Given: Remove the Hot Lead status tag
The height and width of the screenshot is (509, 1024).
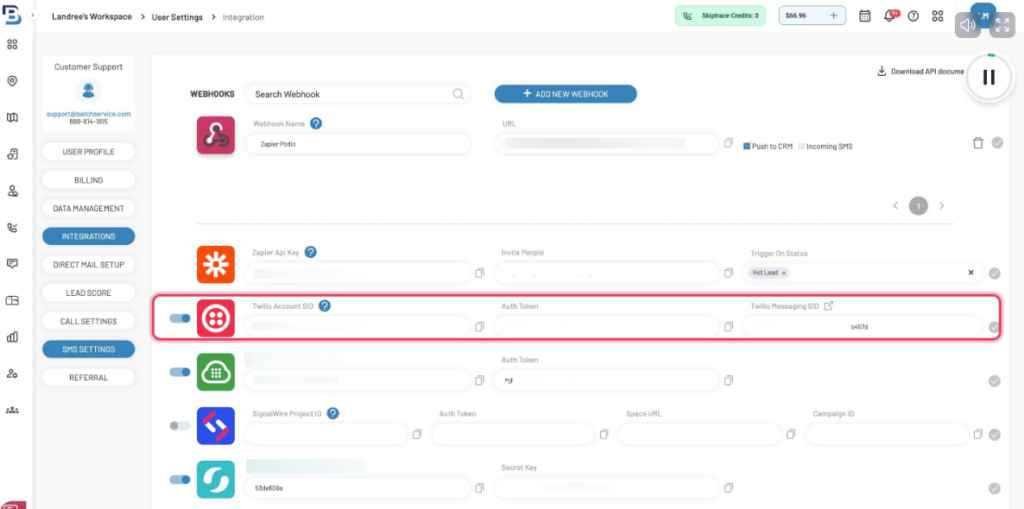Looking at the screenshot, I should pos(784,273).
